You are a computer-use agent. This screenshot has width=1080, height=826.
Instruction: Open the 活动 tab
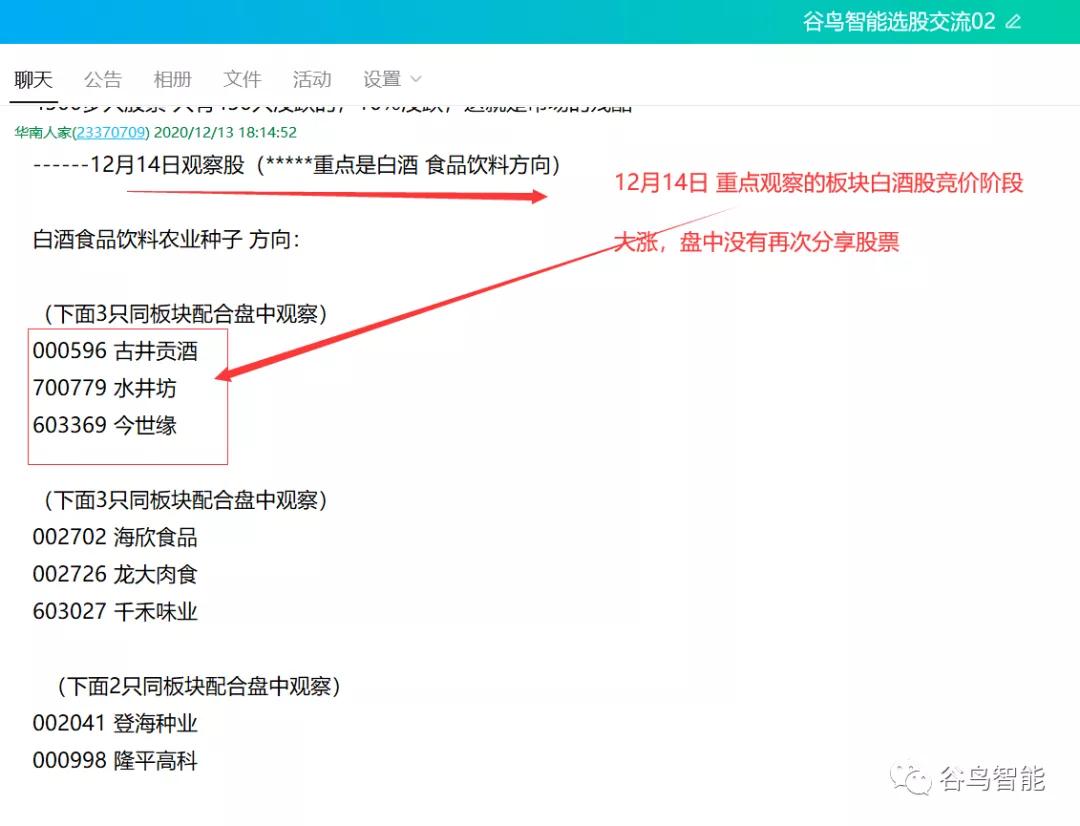312,79
